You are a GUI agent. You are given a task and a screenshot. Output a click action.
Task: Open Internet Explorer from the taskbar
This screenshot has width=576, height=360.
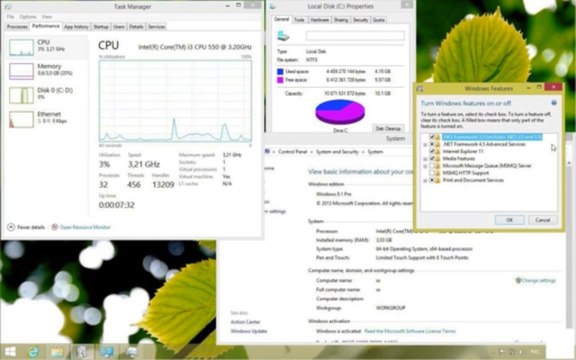(x=33, y=352)
